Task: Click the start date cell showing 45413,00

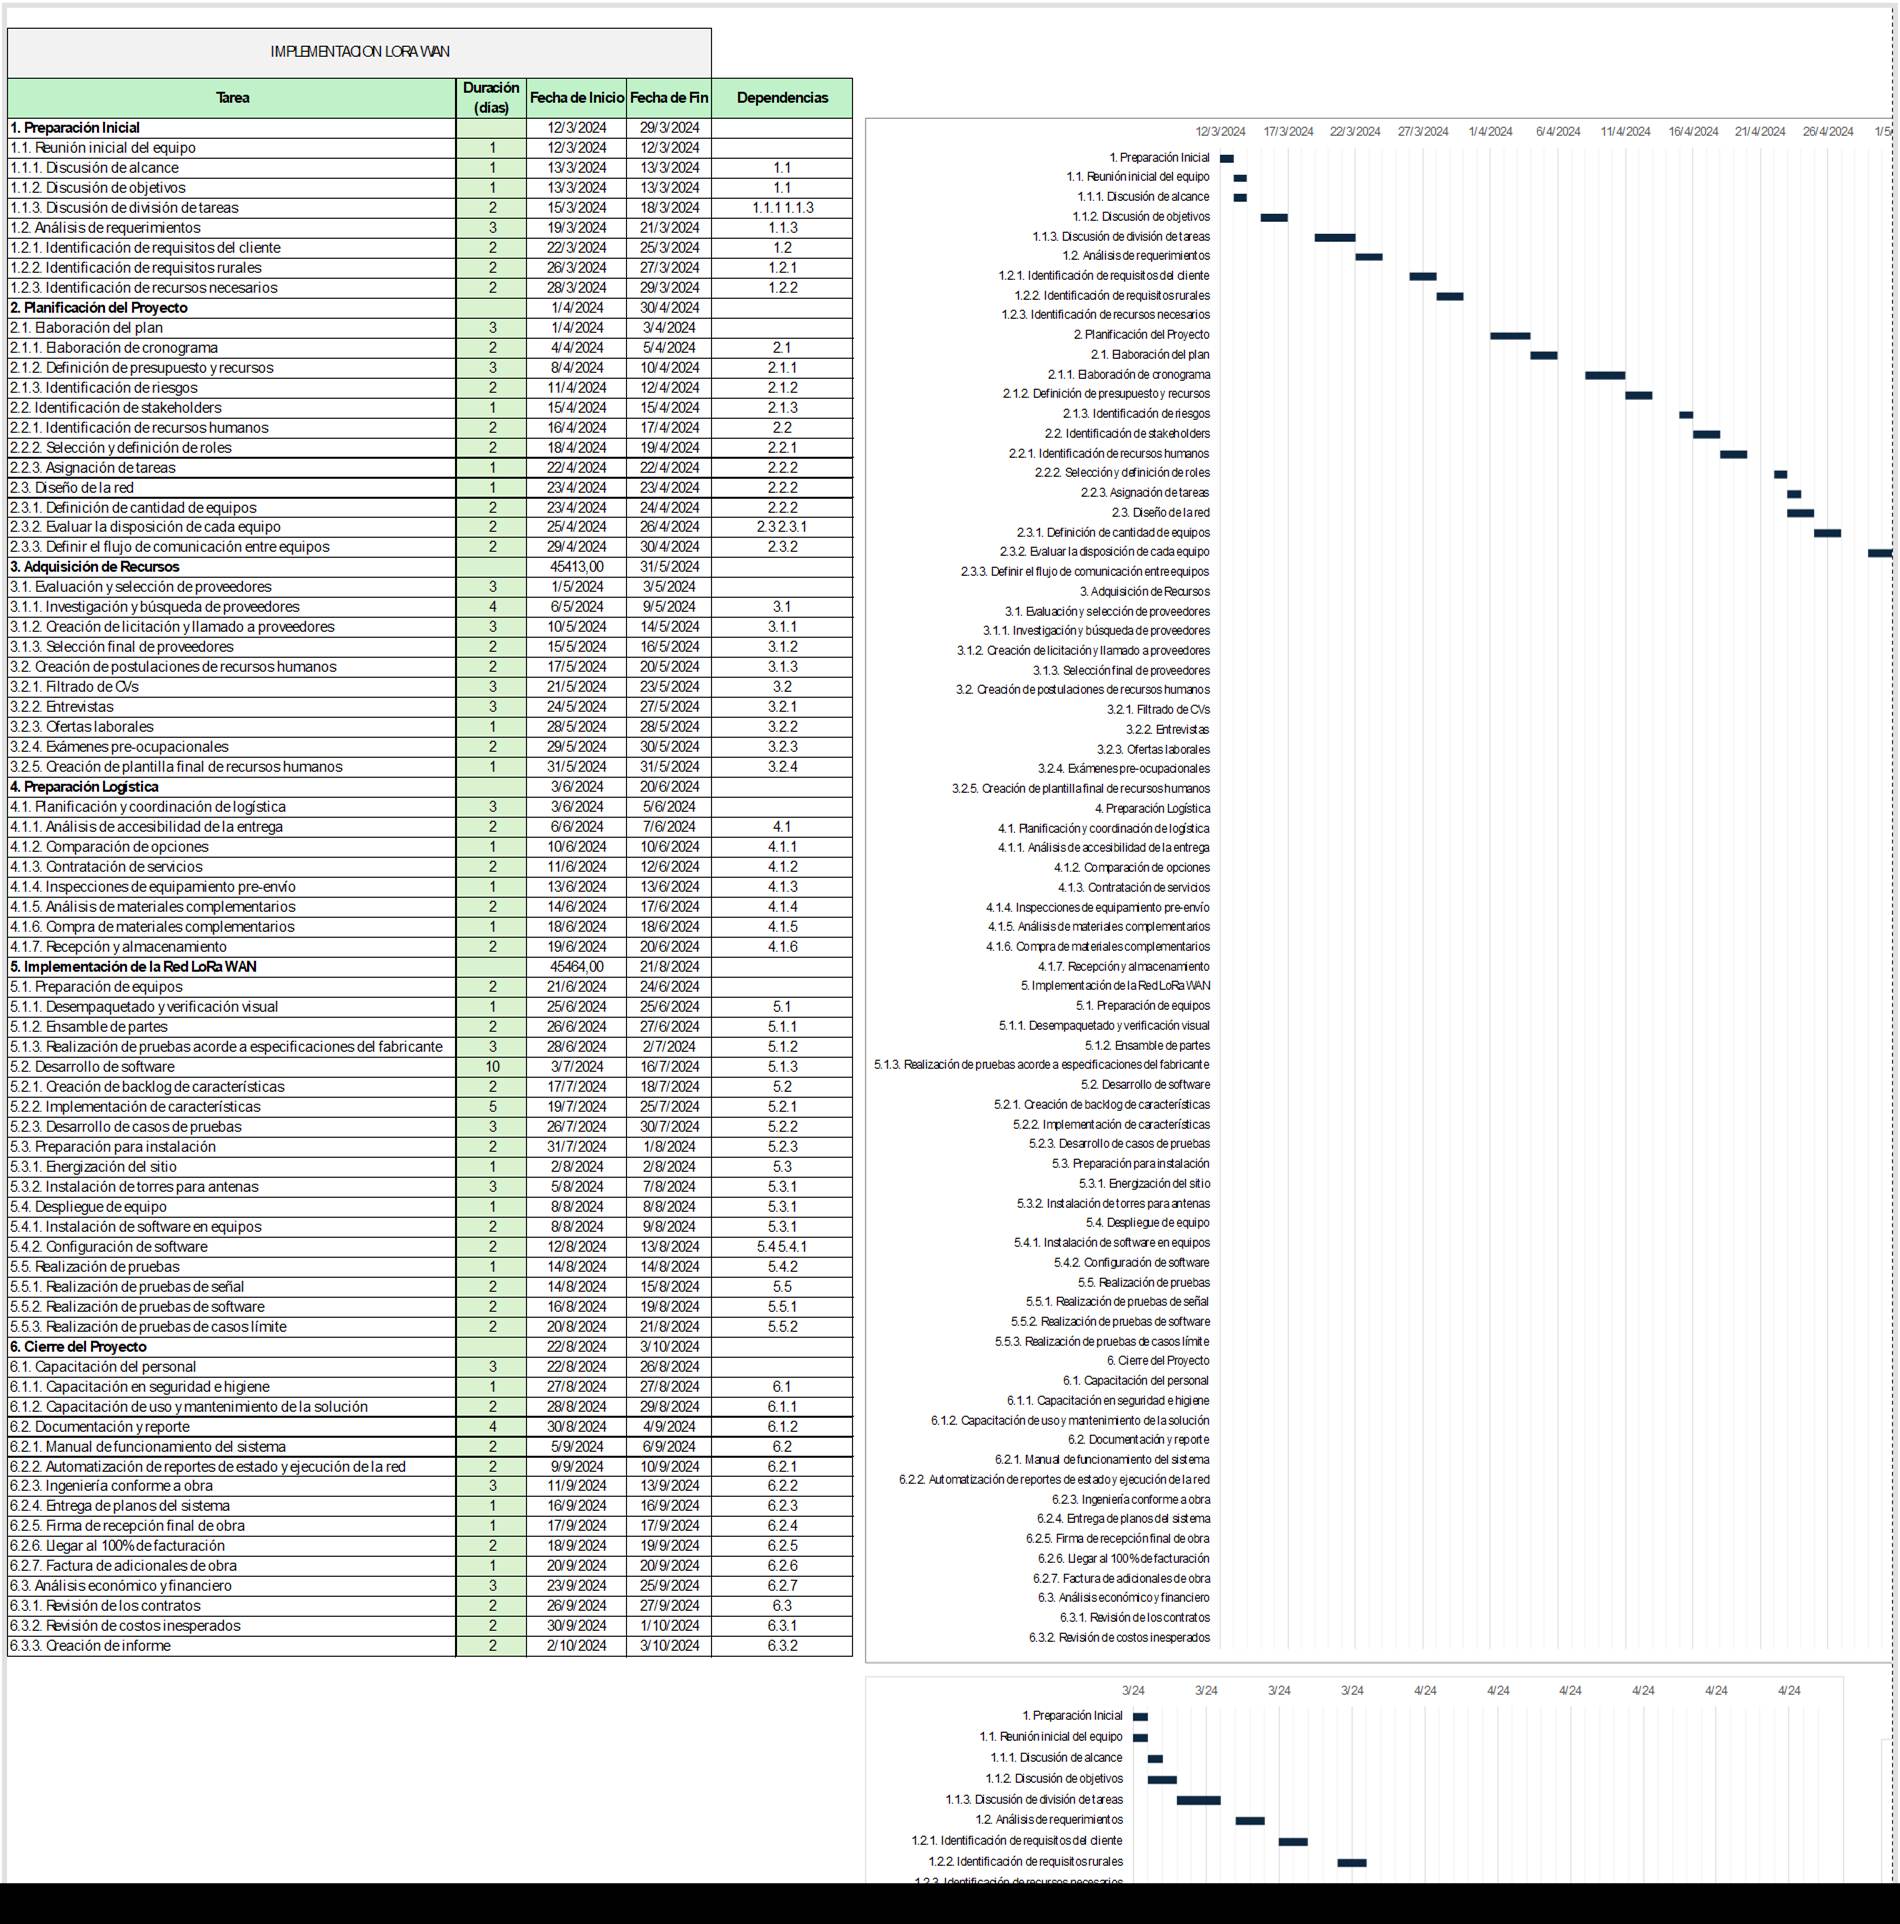Action: 576,567
